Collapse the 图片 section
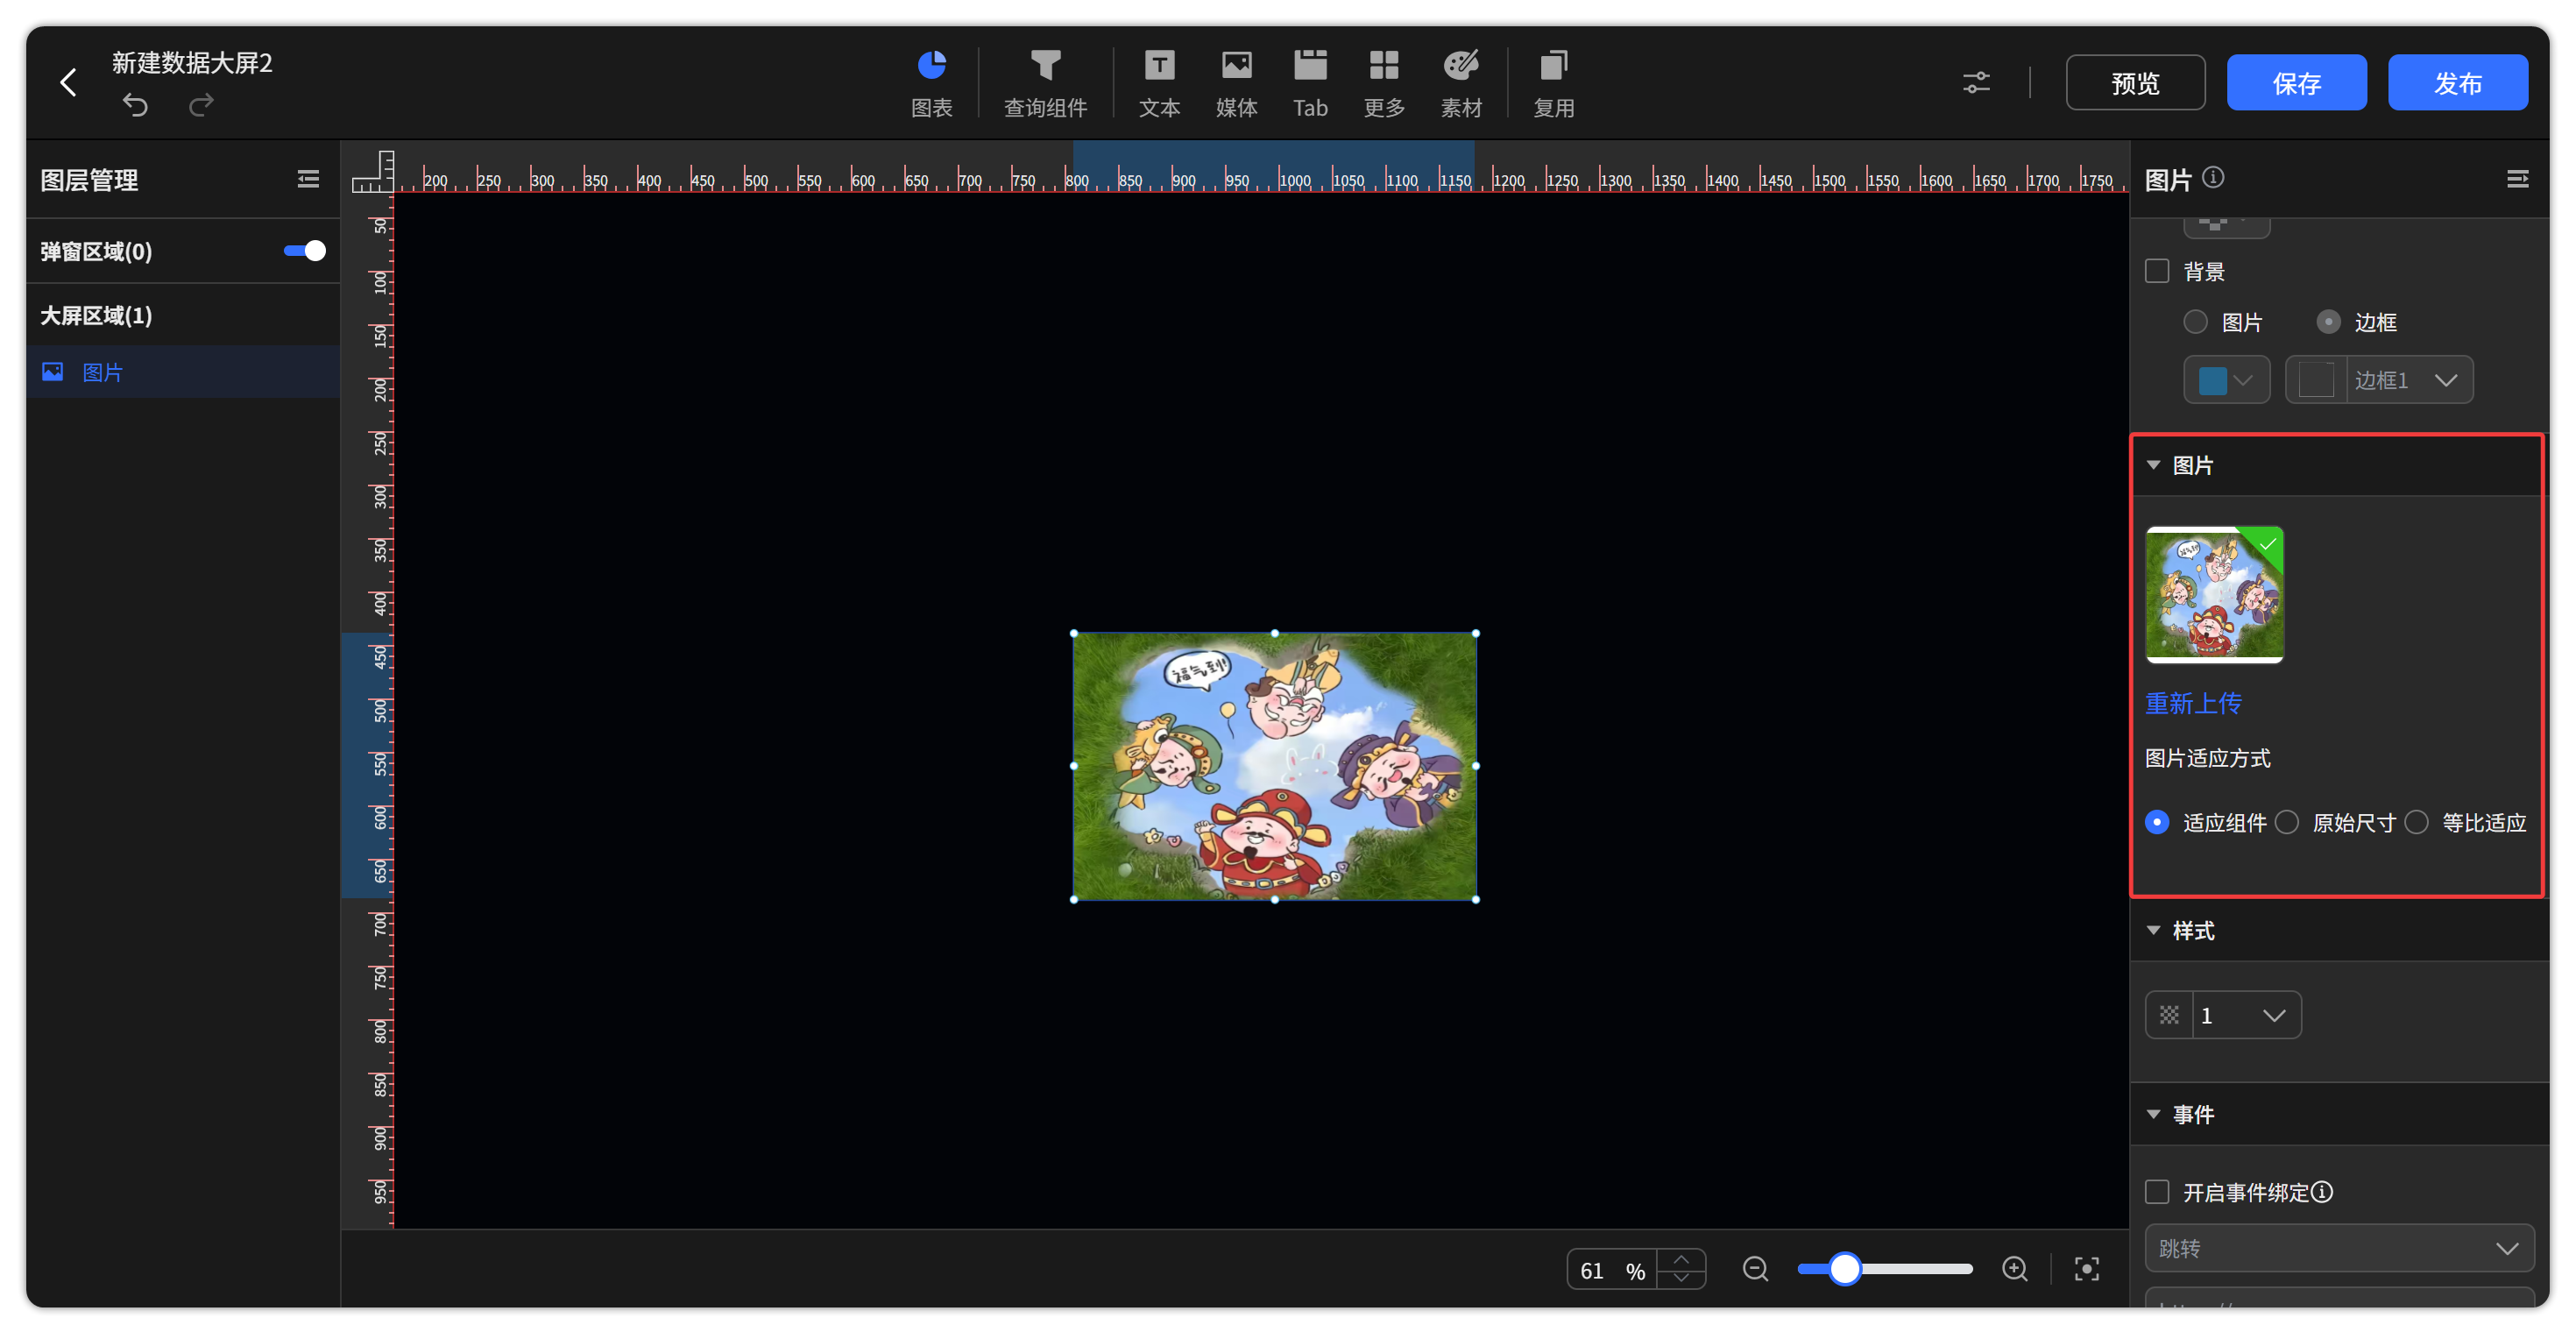Screen dimensions: 2576x1325 [2153, 465]
